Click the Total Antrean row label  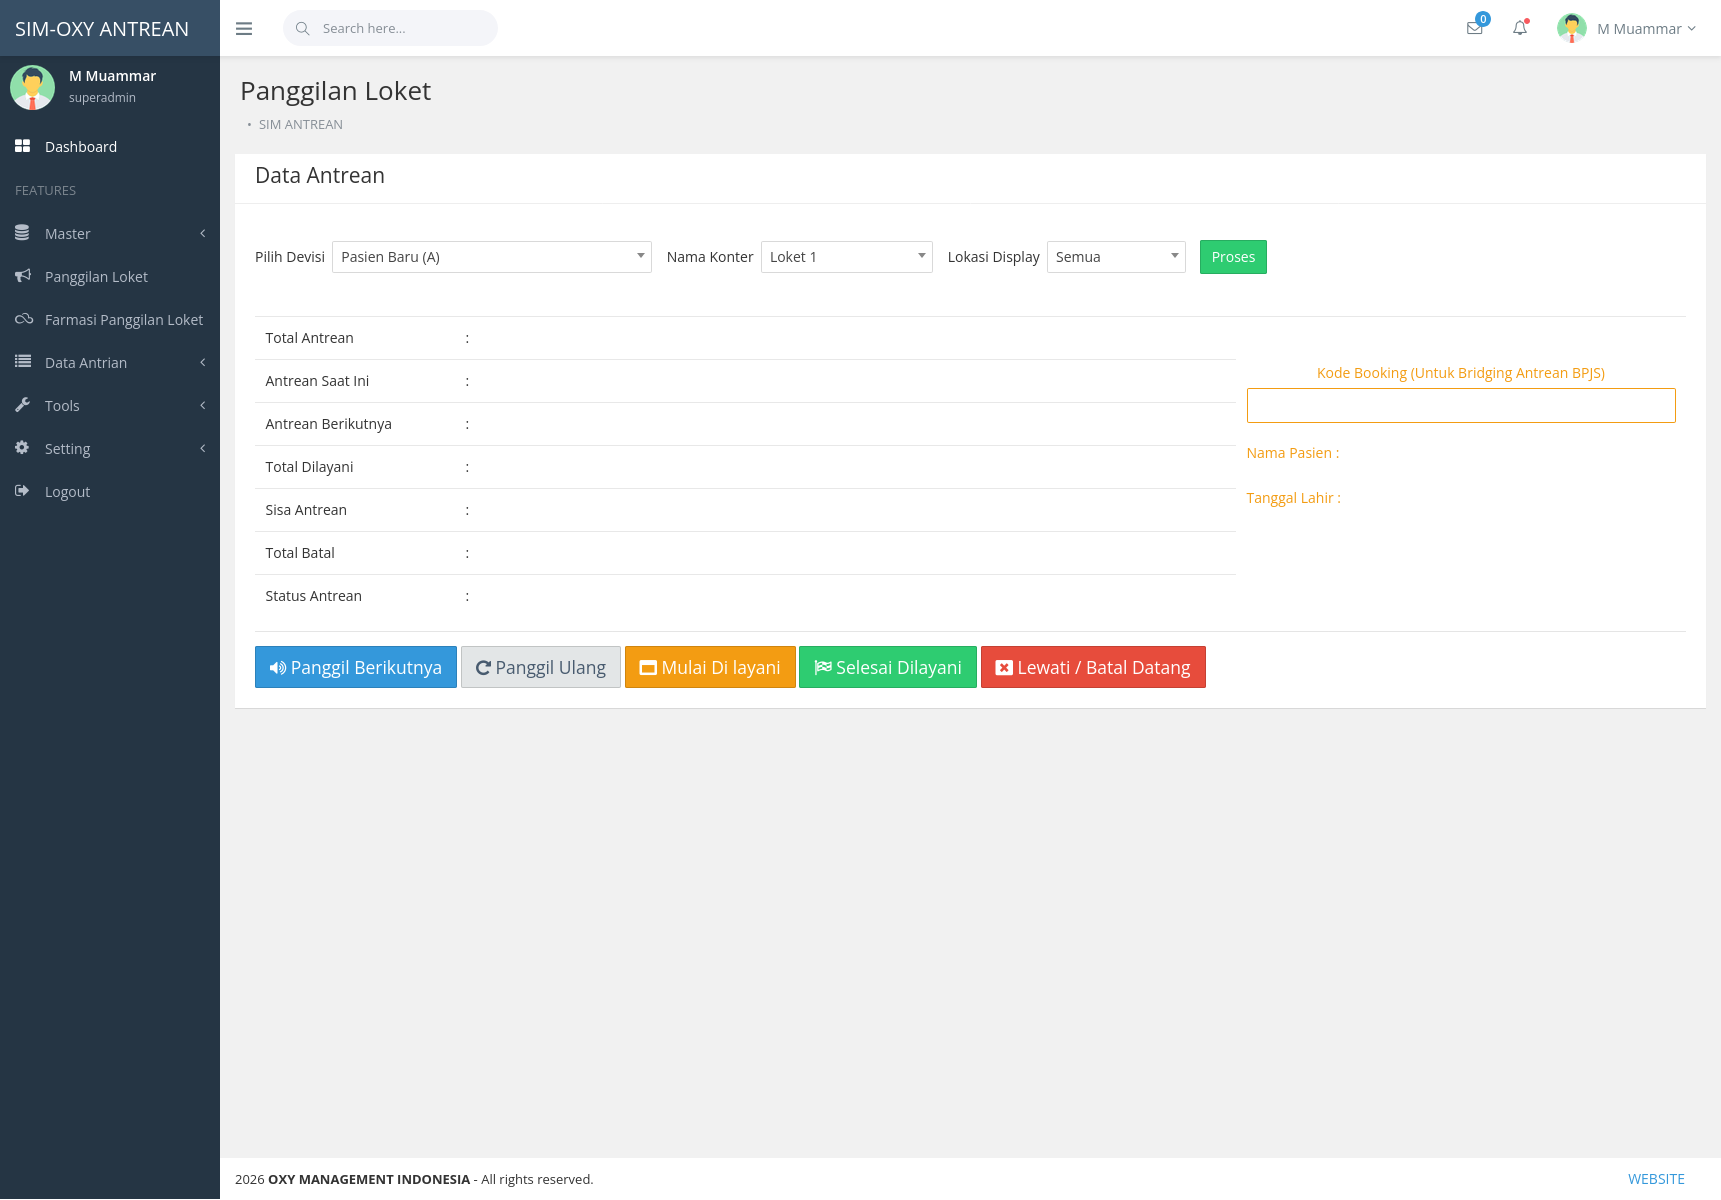310,338
